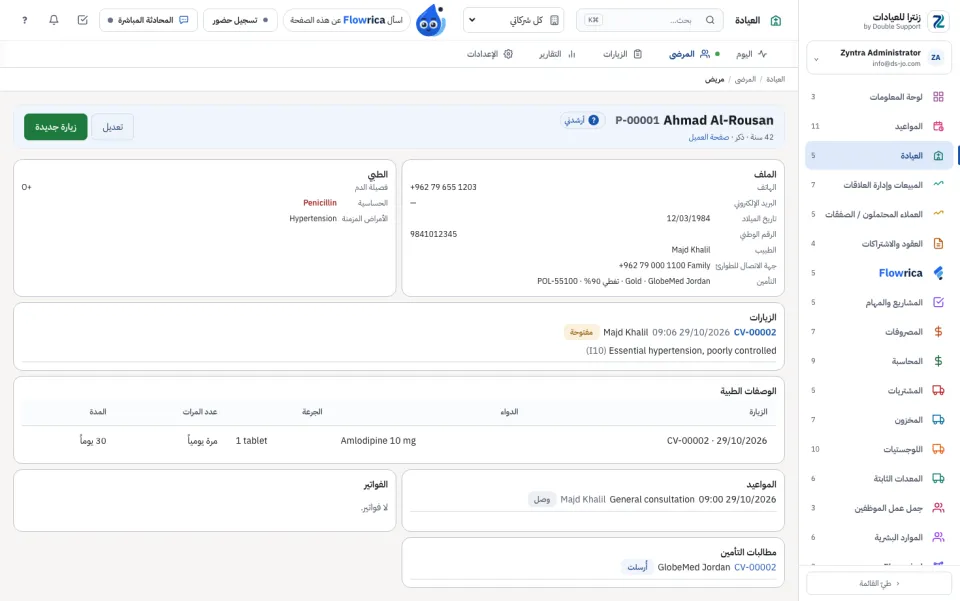The image size is (960, 601).
Task: Click the sent status badge on claim
Action: pos(637,567)
